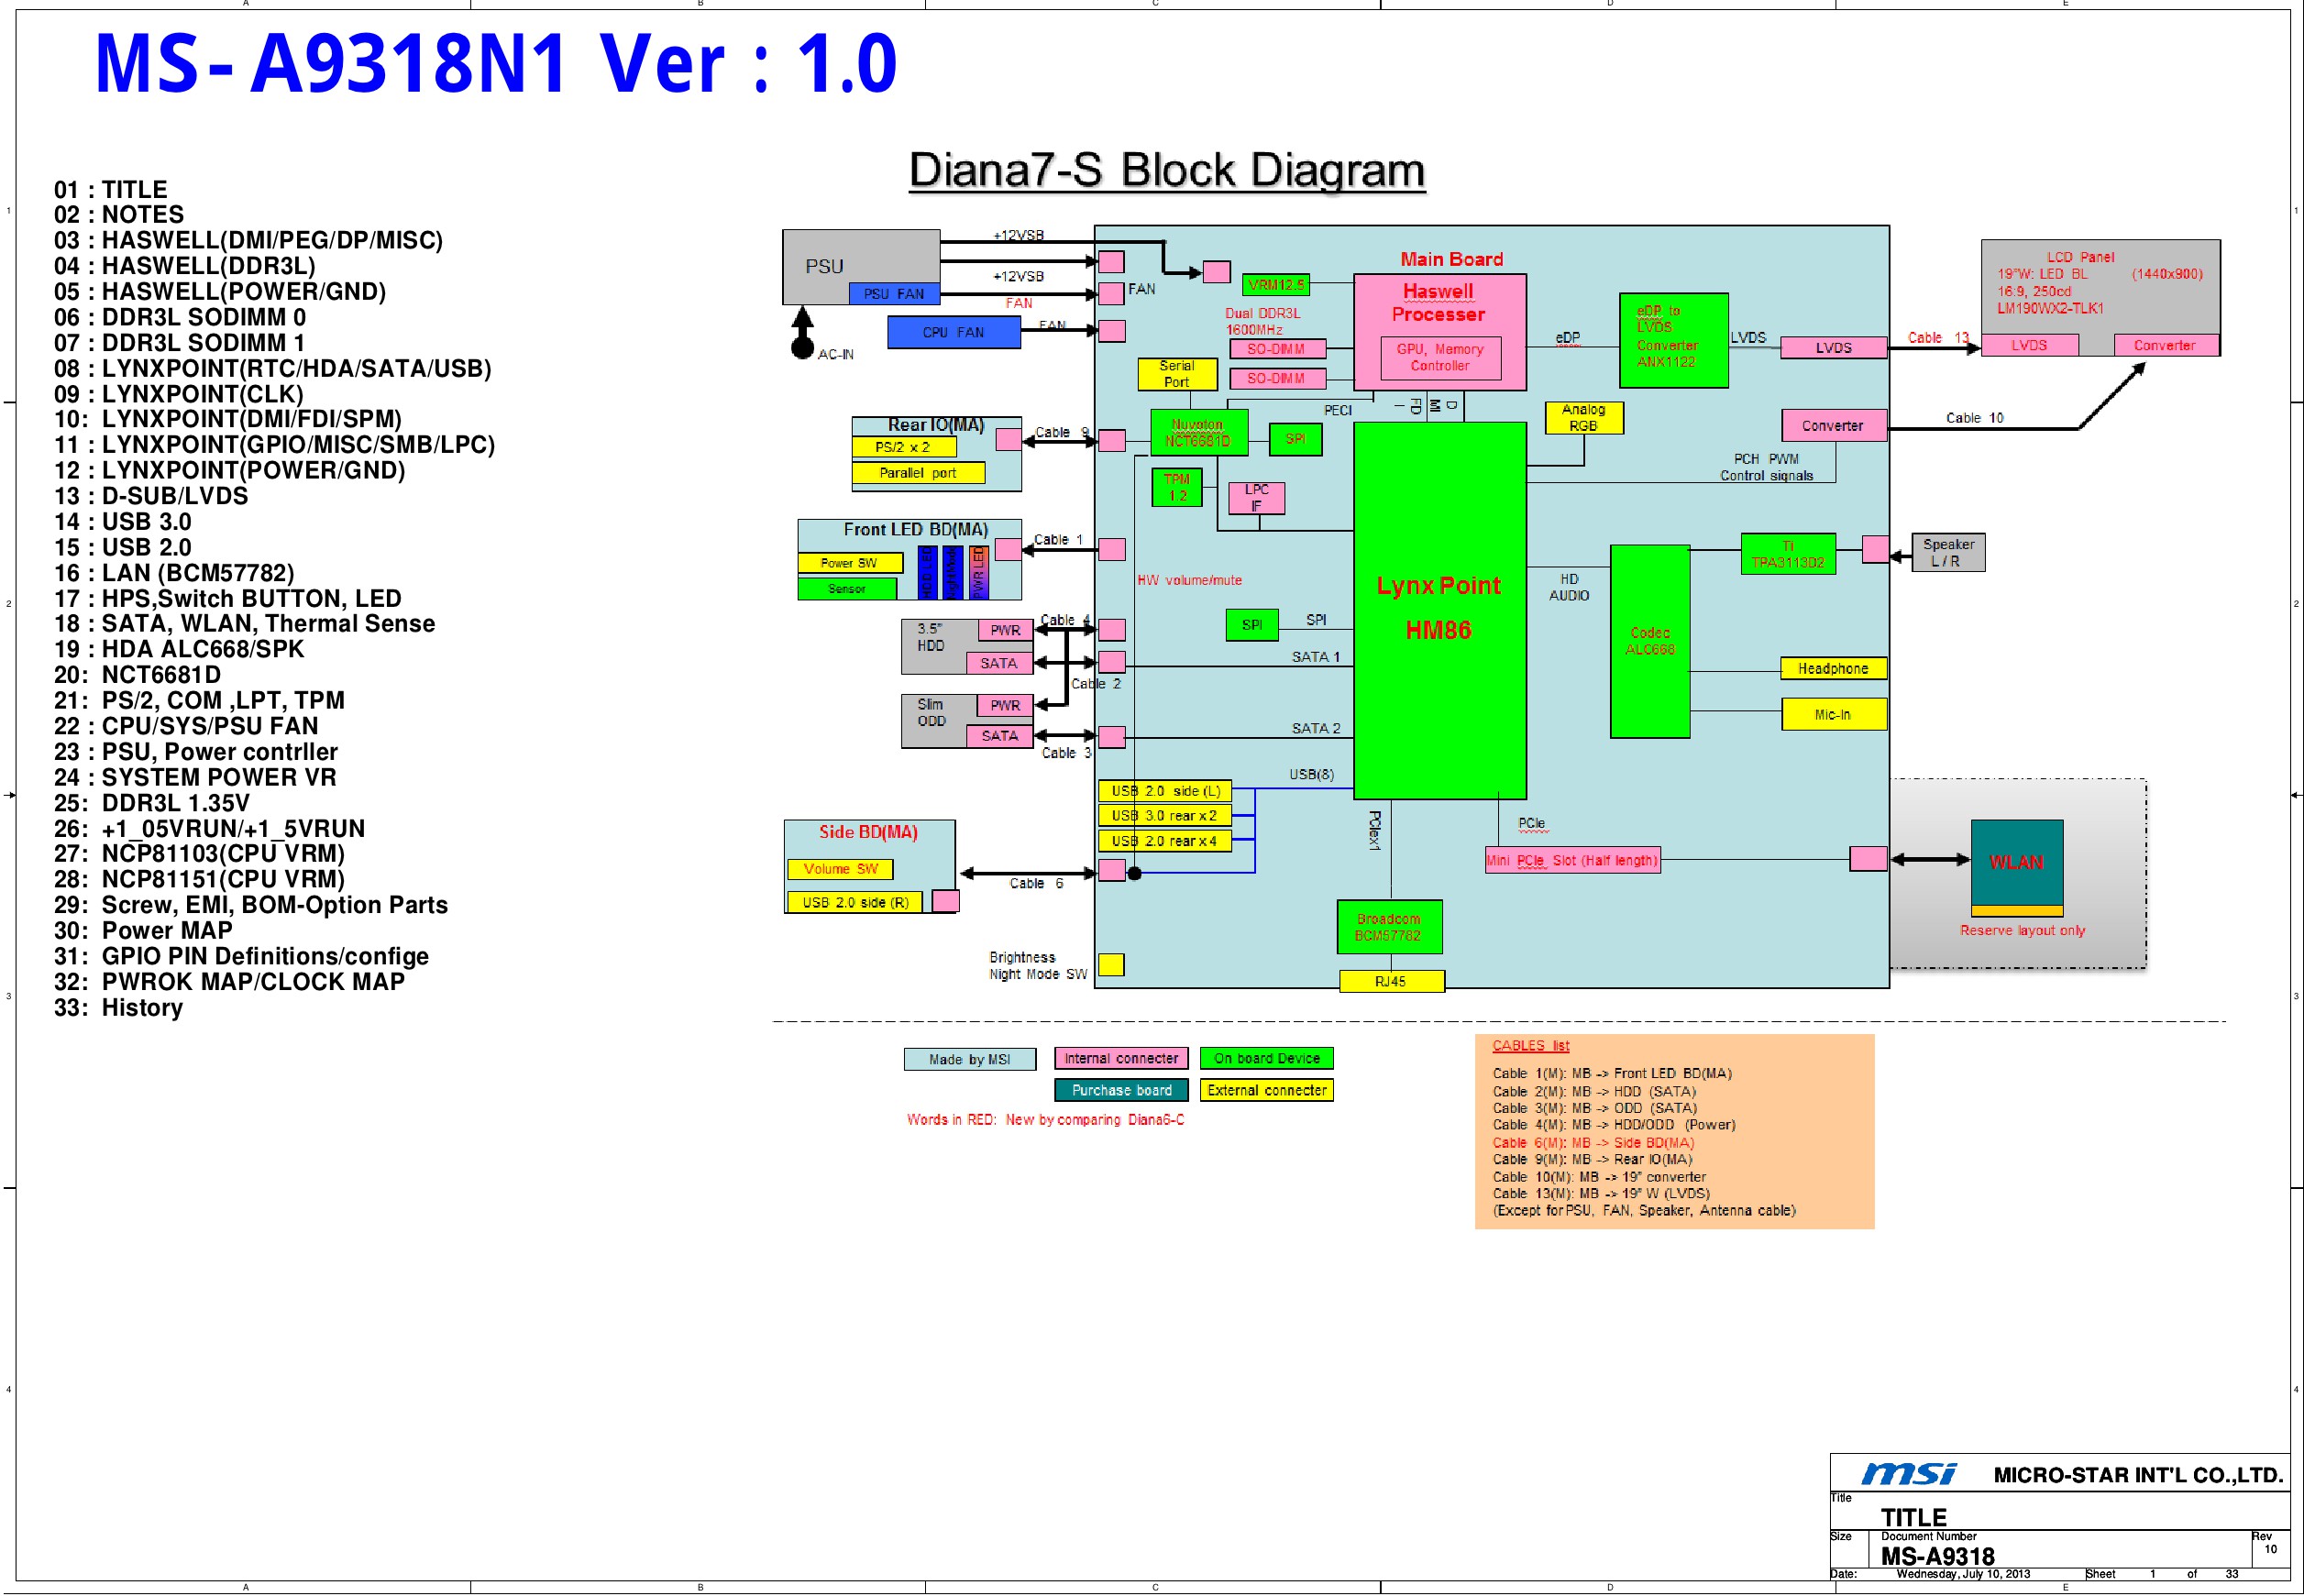Click the 'Mini PCIe Slot (Half length)' block

tap(1572, 860)
